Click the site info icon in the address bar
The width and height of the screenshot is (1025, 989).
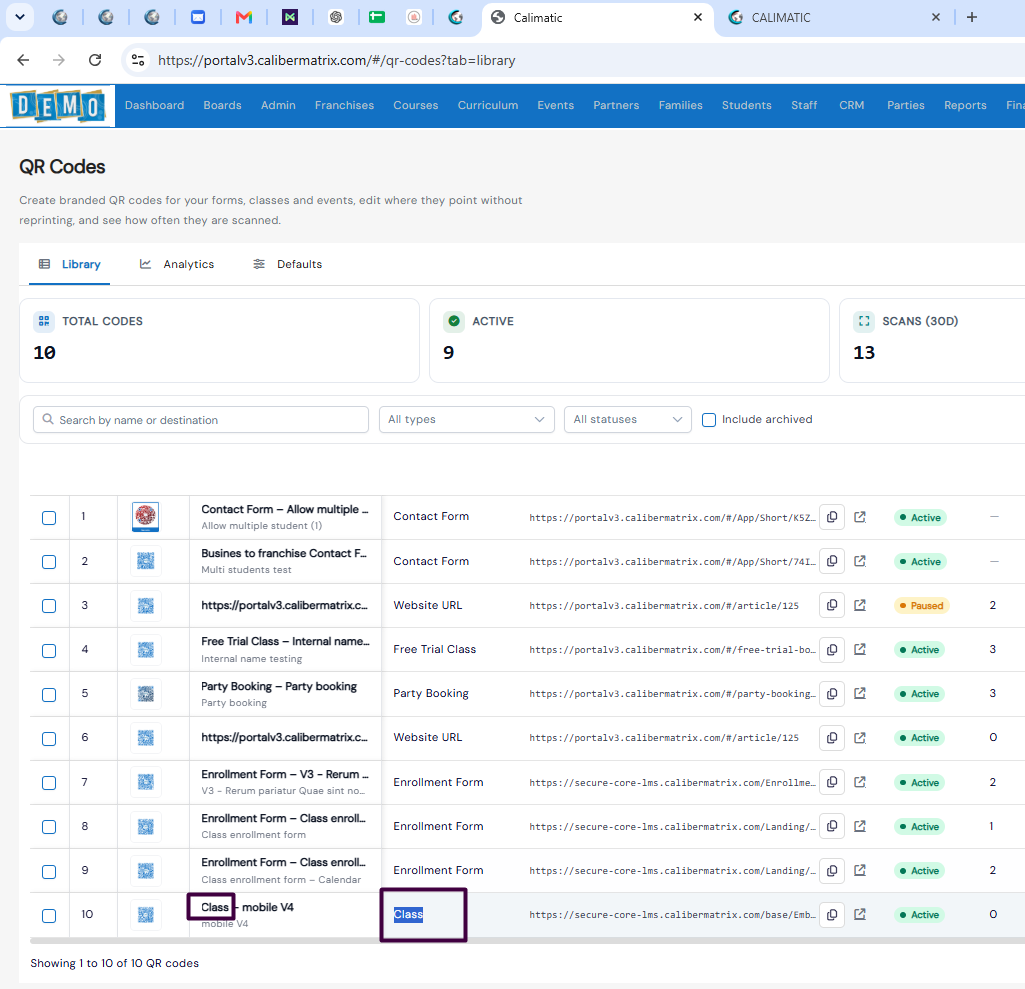click(x=138, y=60)
